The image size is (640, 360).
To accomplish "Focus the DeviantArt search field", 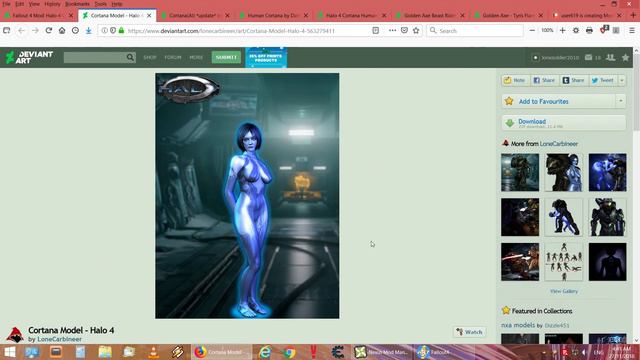I will pos(95,57).
